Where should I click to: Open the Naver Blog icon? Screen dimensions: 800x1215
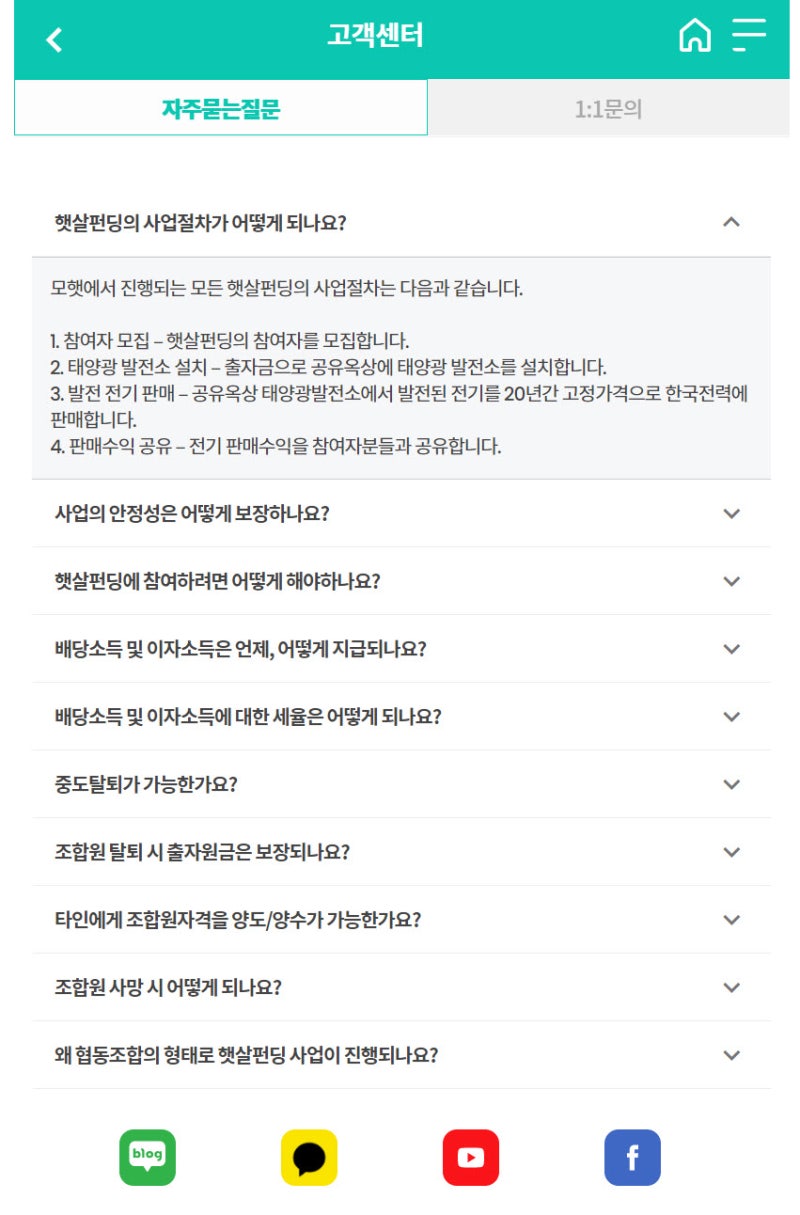pyautogui.click(x=147, y=1156)
